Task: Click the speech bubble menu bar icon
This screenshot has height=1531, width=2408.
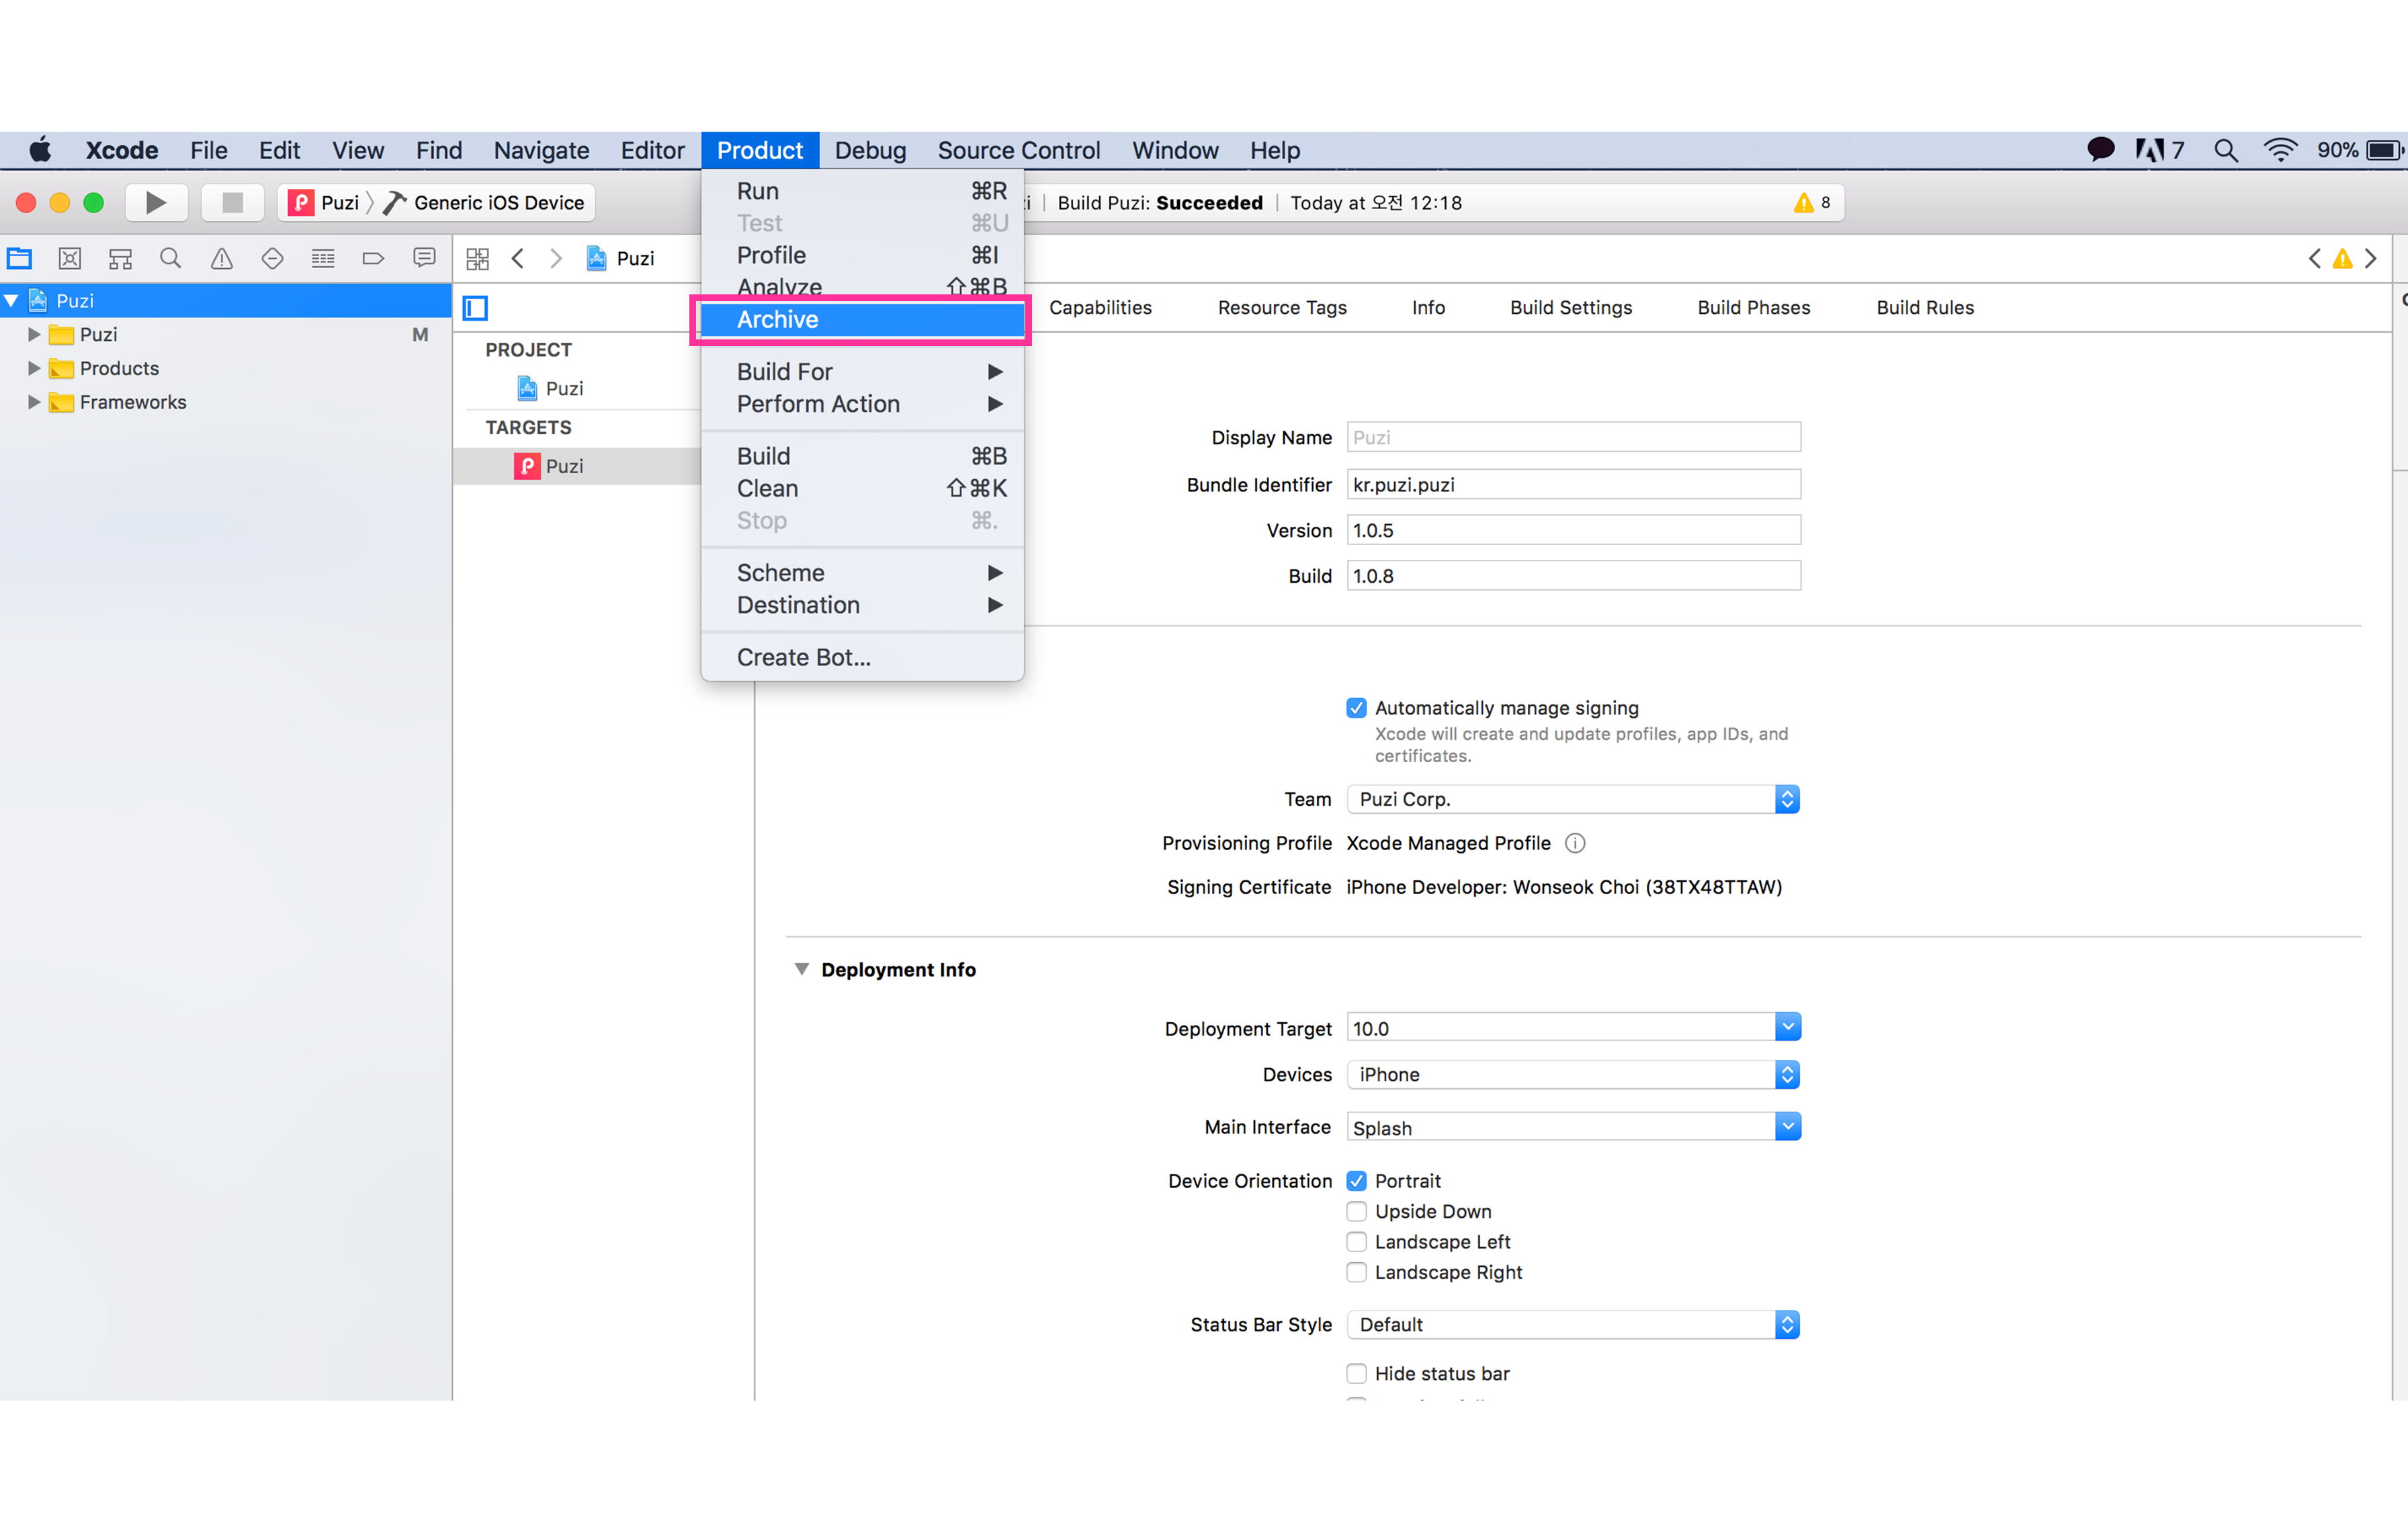Action: pos(2101,150)
